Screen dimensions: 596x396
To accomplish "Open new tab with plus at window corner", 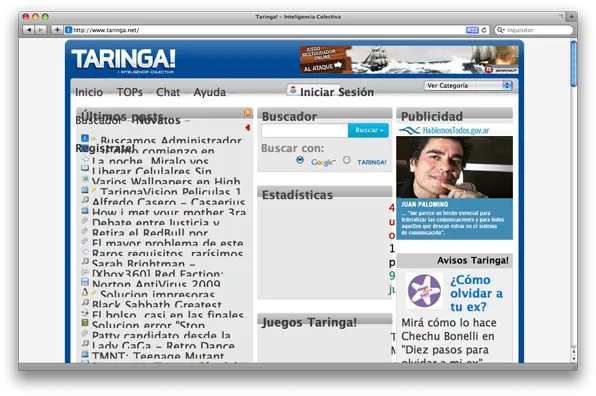I will [x=571, y=16].
